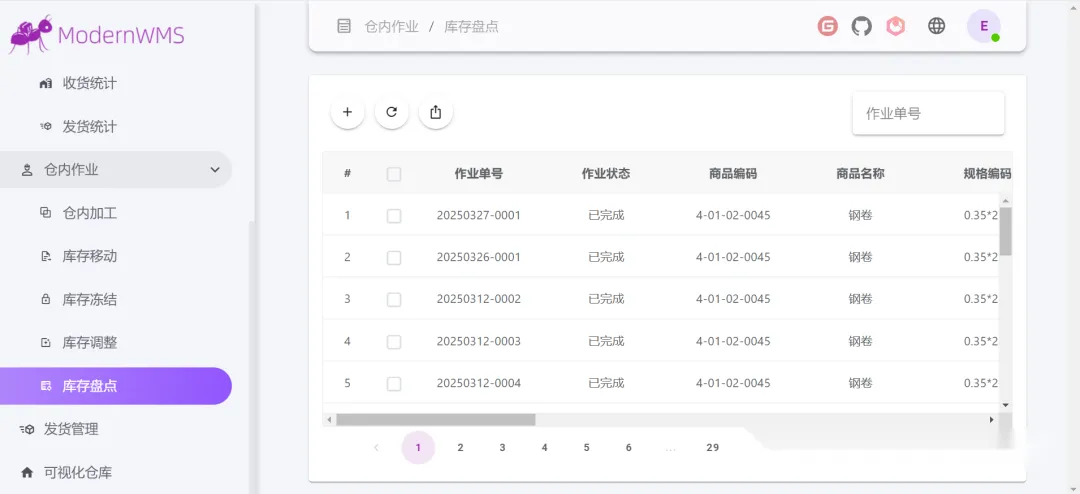Open the user avatar E menu

[x=984, y=26]
